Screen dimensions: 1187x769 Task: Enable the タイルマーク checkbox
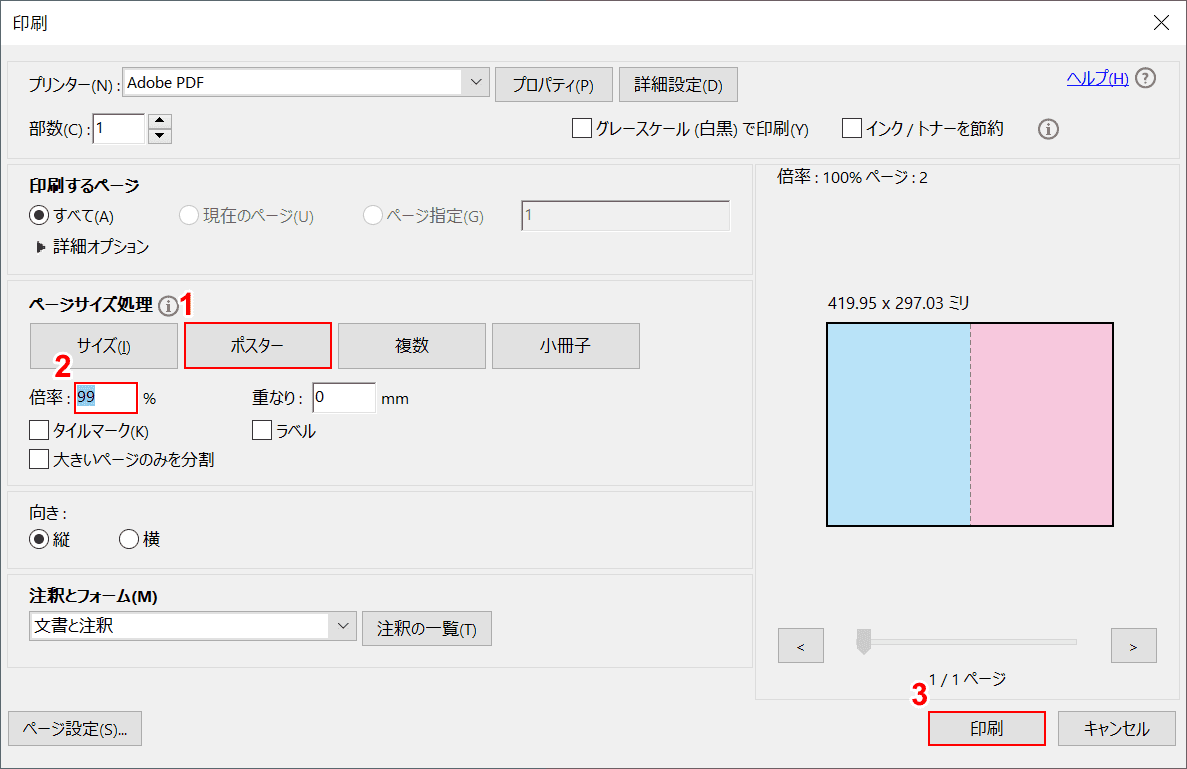pos(39,431)
